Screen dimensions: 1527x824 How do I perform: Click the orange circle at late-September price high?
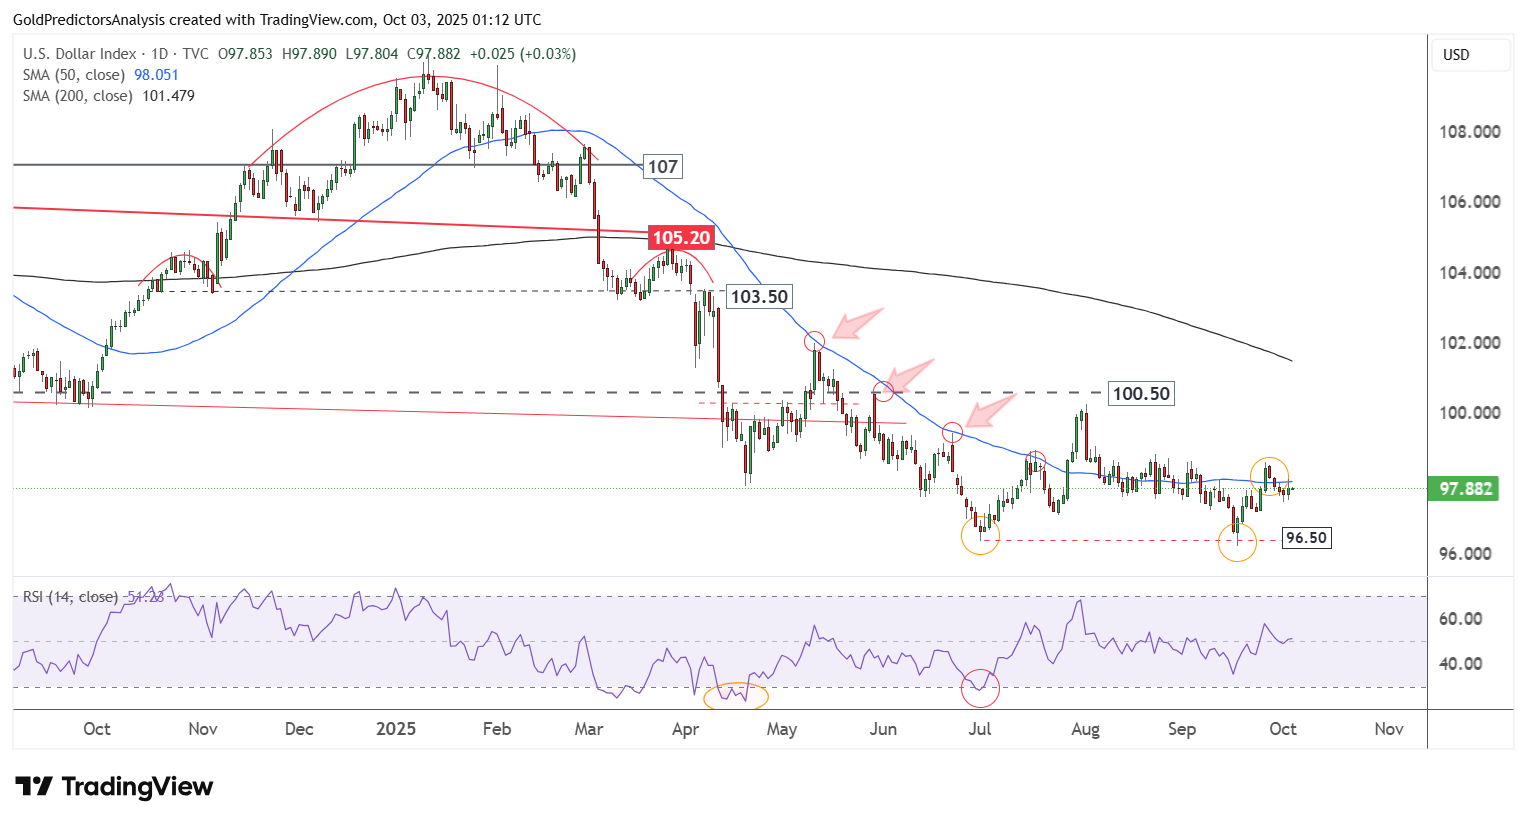1269,474
